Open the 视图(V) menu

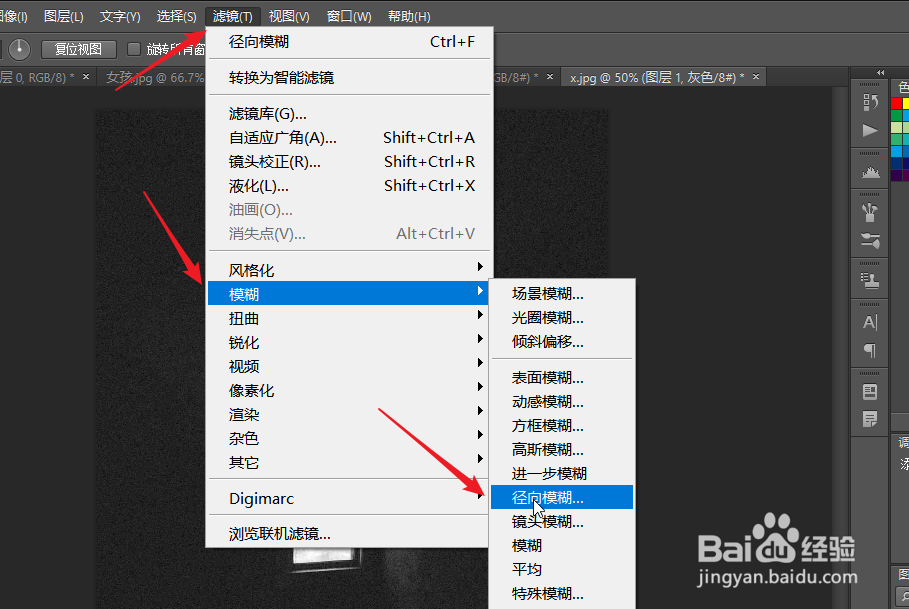[289, 16]
